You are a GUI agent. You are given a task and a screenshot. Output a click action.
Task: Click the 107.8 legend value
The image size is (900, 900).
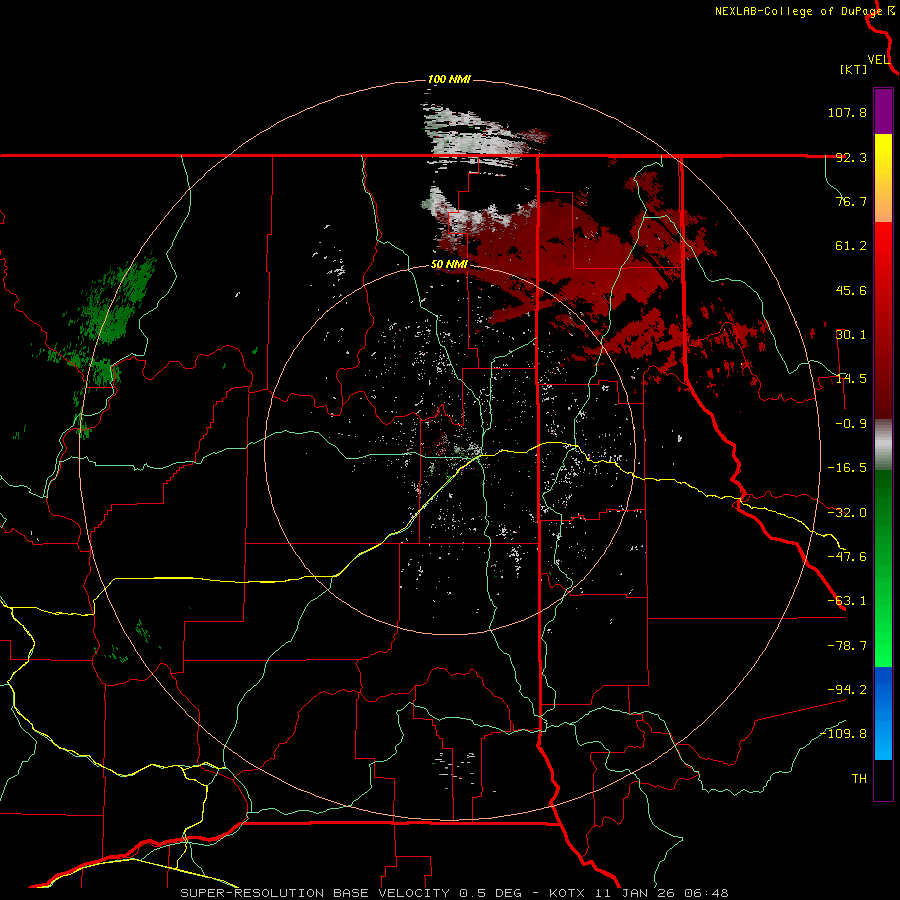pyautogui.click(x=847, y=112)
